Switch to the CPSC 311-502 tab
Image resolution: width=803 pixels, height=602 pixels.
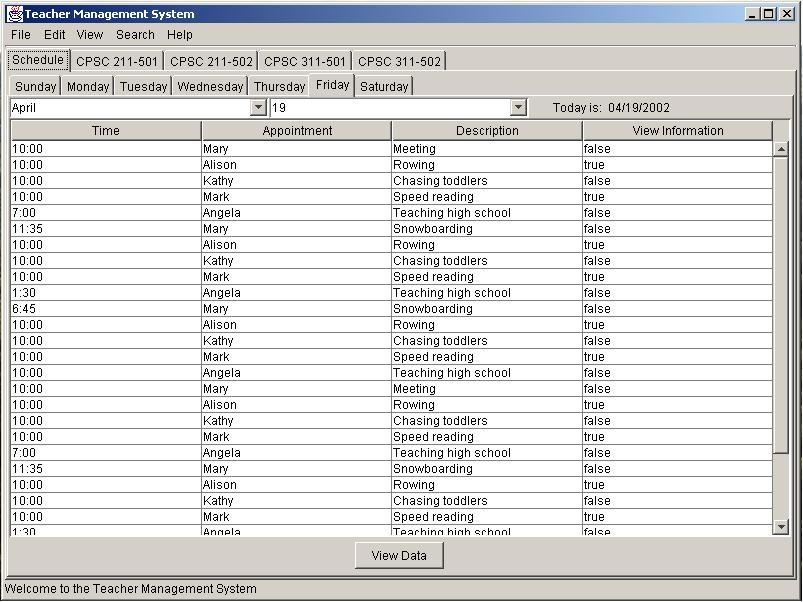coord(399,60)
